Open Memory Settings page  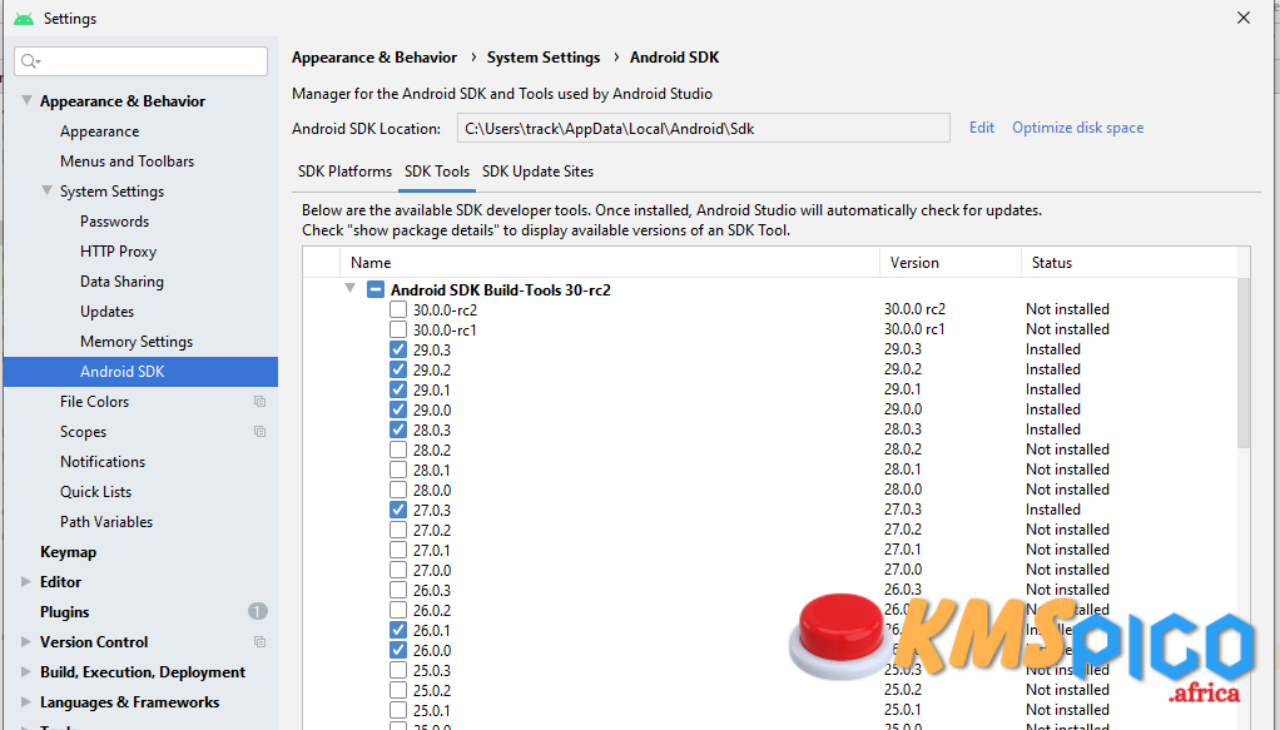point(136,342)
